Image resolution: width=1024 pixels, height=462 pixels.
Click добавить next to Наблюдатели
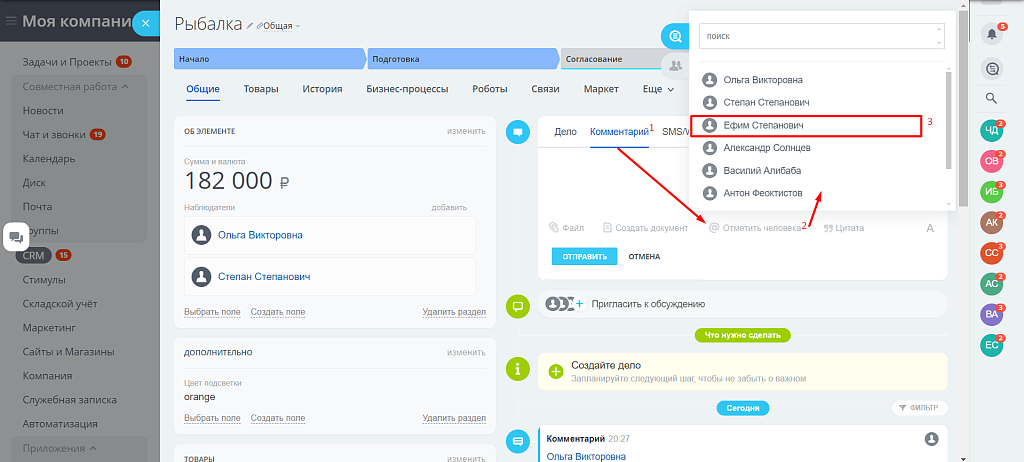click(449, 207)
